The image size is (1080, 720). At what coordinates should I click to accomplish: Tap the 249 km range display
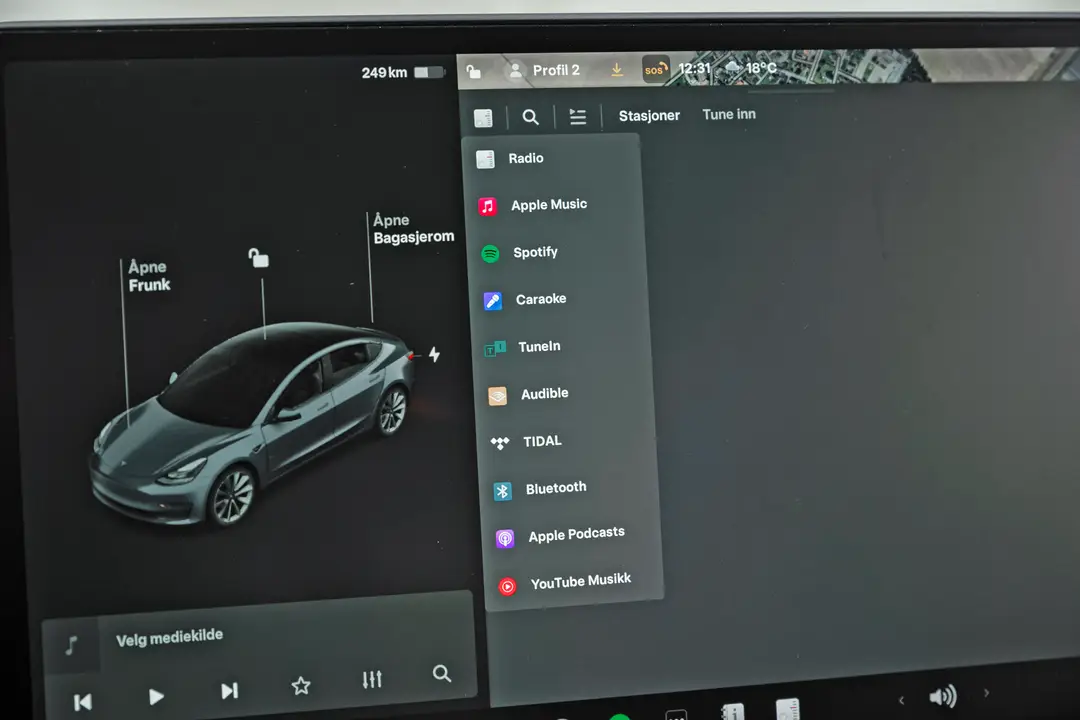384,72
